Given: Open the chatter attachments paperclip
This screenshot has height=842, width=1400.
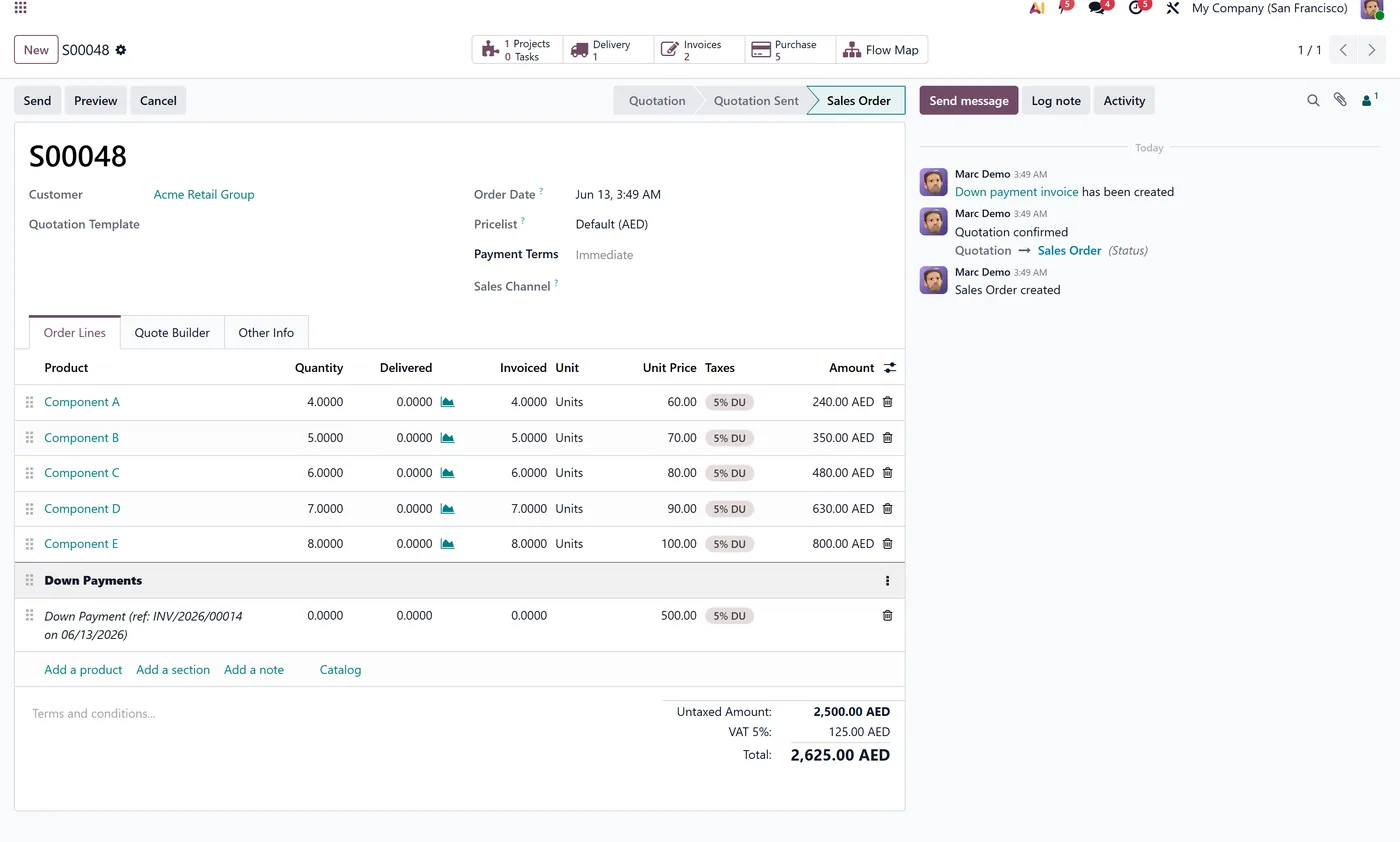Looking at the screenshot, I should (x=1340, y=100).
